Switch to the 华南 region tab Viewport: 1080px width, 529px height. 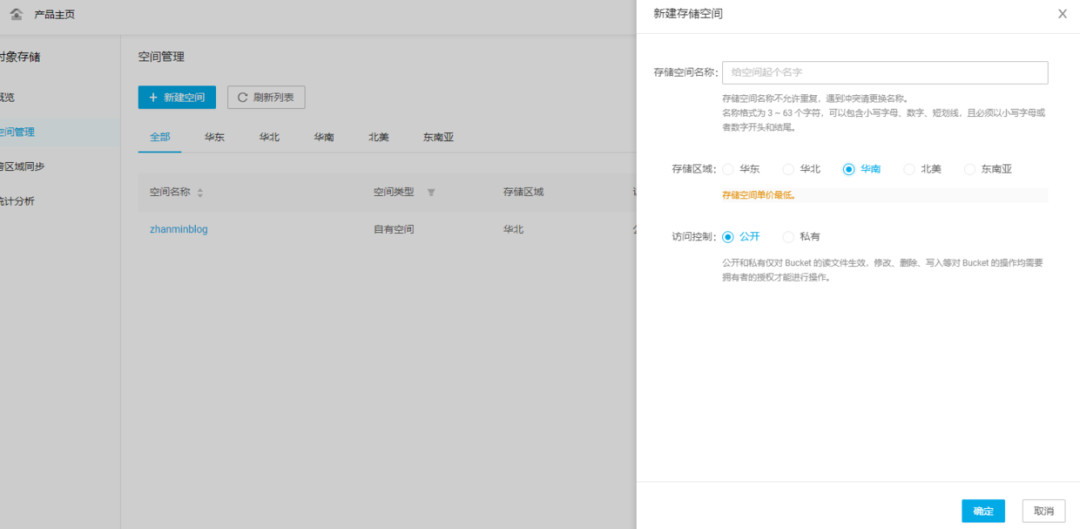[x=324, y=137]
